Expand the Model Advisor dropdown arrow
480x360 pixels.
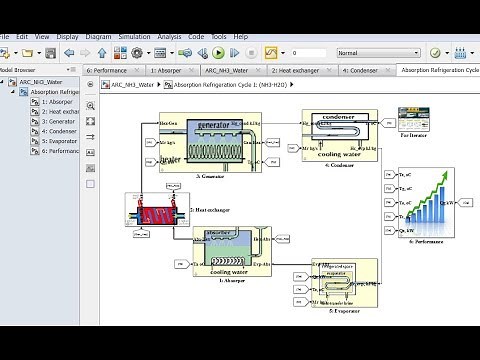click(447, 53)
